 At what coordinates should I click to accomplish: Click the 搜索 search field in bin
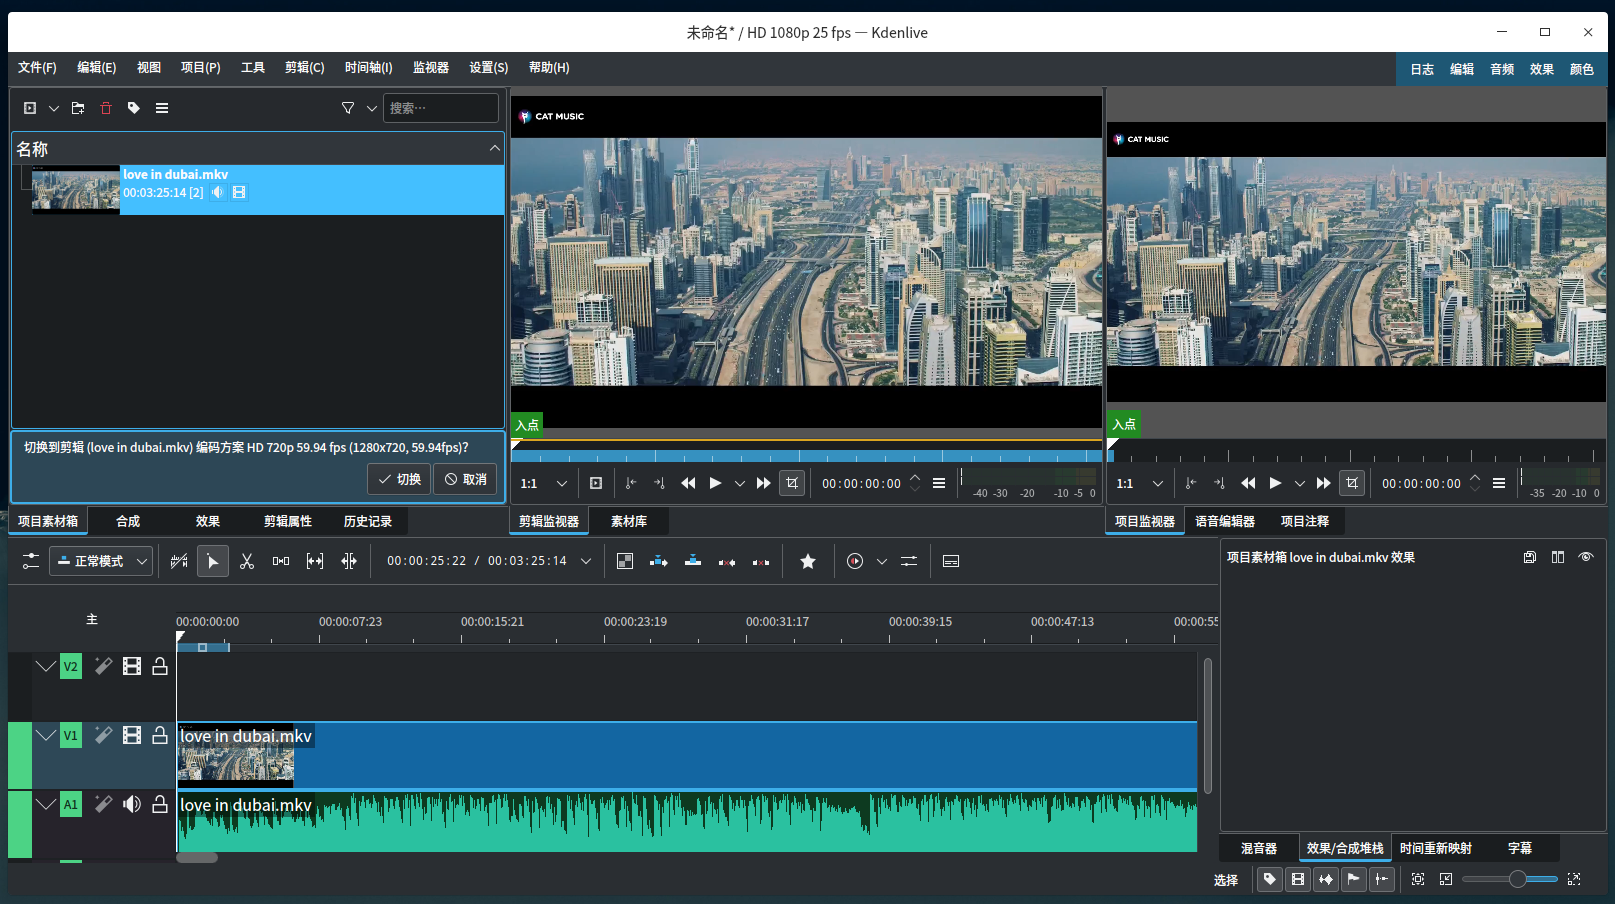click(x=440, y=108)
